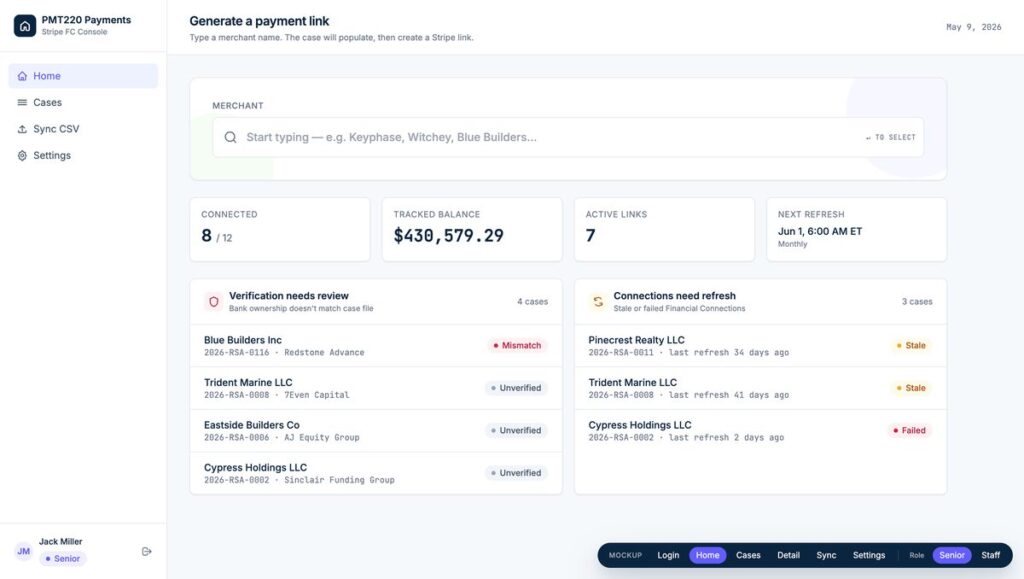The height and width of the screenshot is (579, 1024).
Task: Click the JM user avatar
Action: pyautogui.click(x=24, y=552)
